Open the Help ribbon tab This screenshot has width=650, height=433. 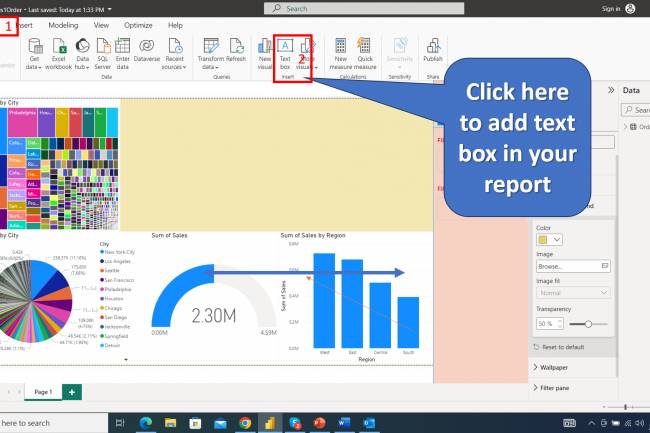pos(175,25)
